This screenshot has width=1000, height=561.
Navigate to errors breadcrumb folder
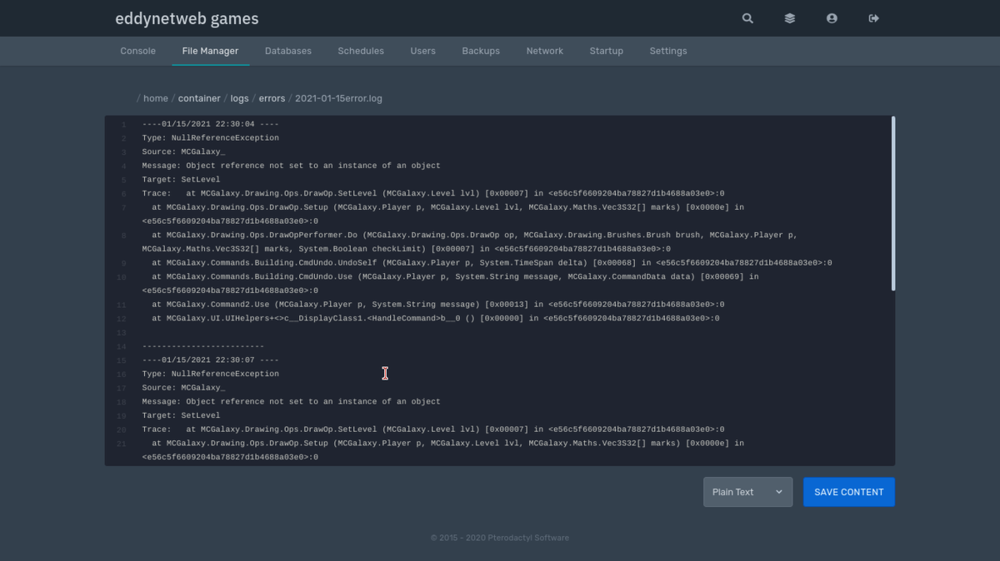click(x=272, y=98)
